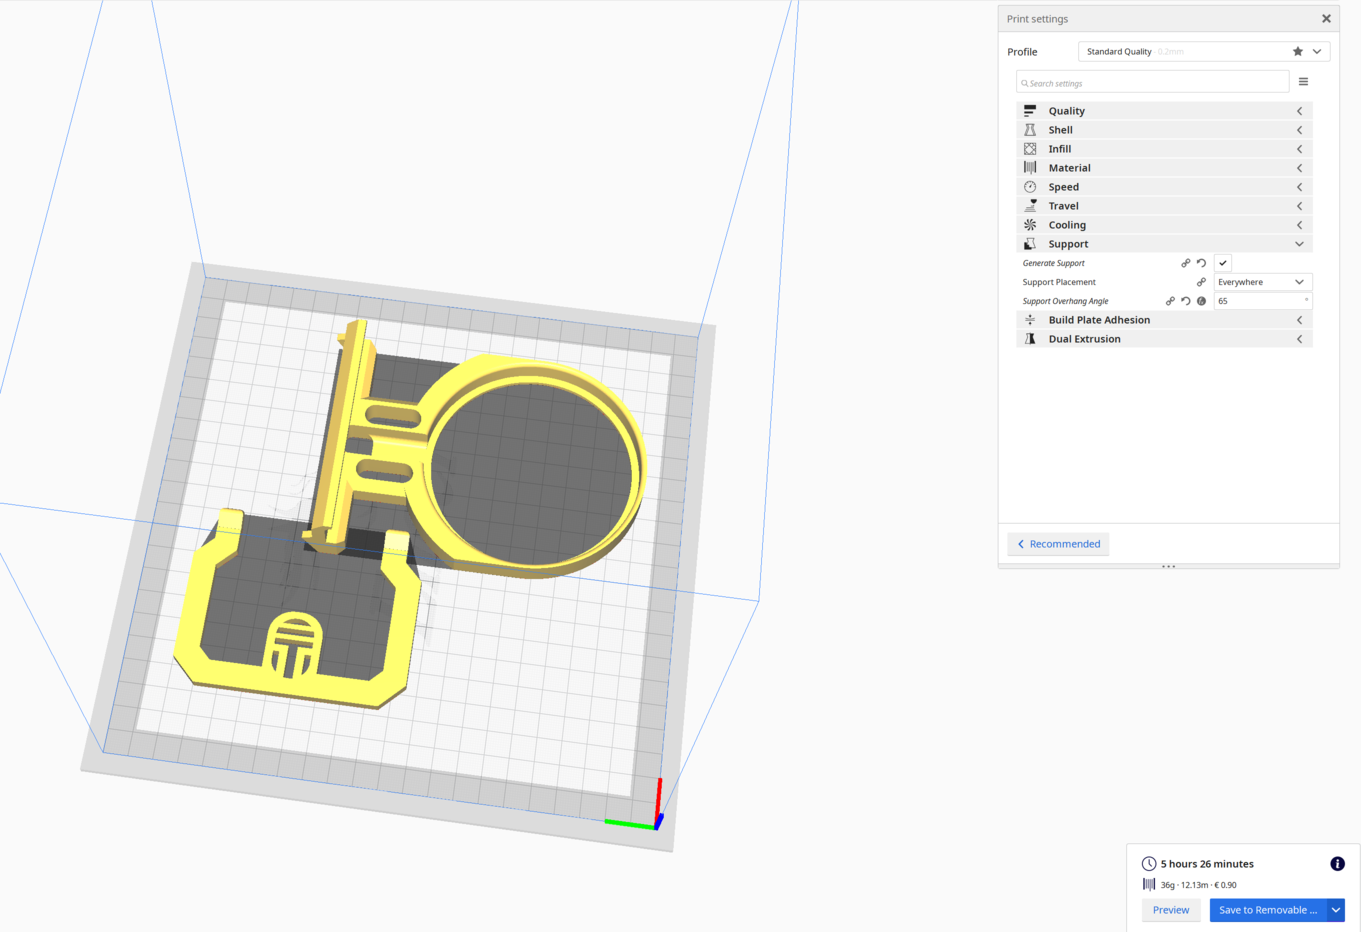The height and width of the screenshot is (932, 1361).
Task: Expand the Build Plate Adhesion chevron
Action: coord(1300,320)
